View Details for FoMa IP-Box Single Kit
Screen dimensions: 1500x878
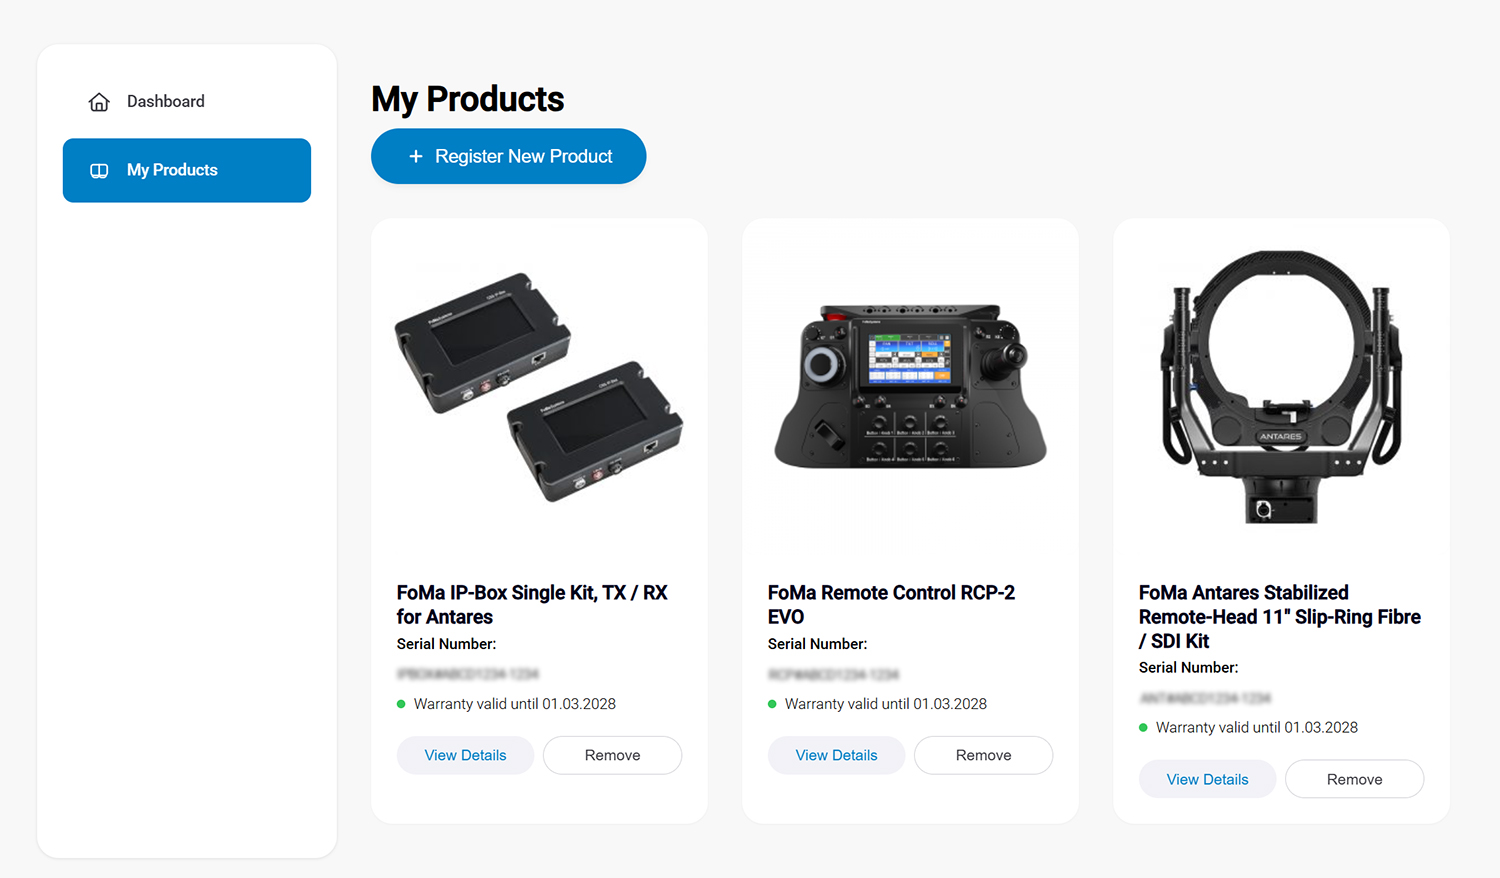coord(465,755)
